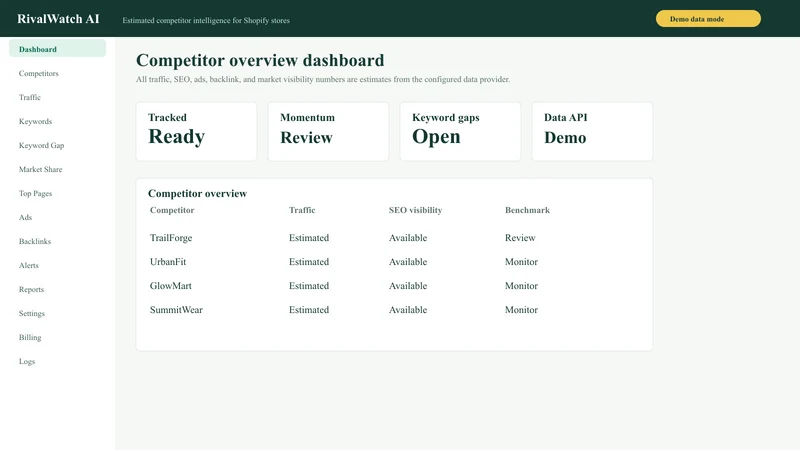Image resolution: width=800 pixels, height=450 pixels.
Task: Click the Competitor column header
Action: click(172, 210)
